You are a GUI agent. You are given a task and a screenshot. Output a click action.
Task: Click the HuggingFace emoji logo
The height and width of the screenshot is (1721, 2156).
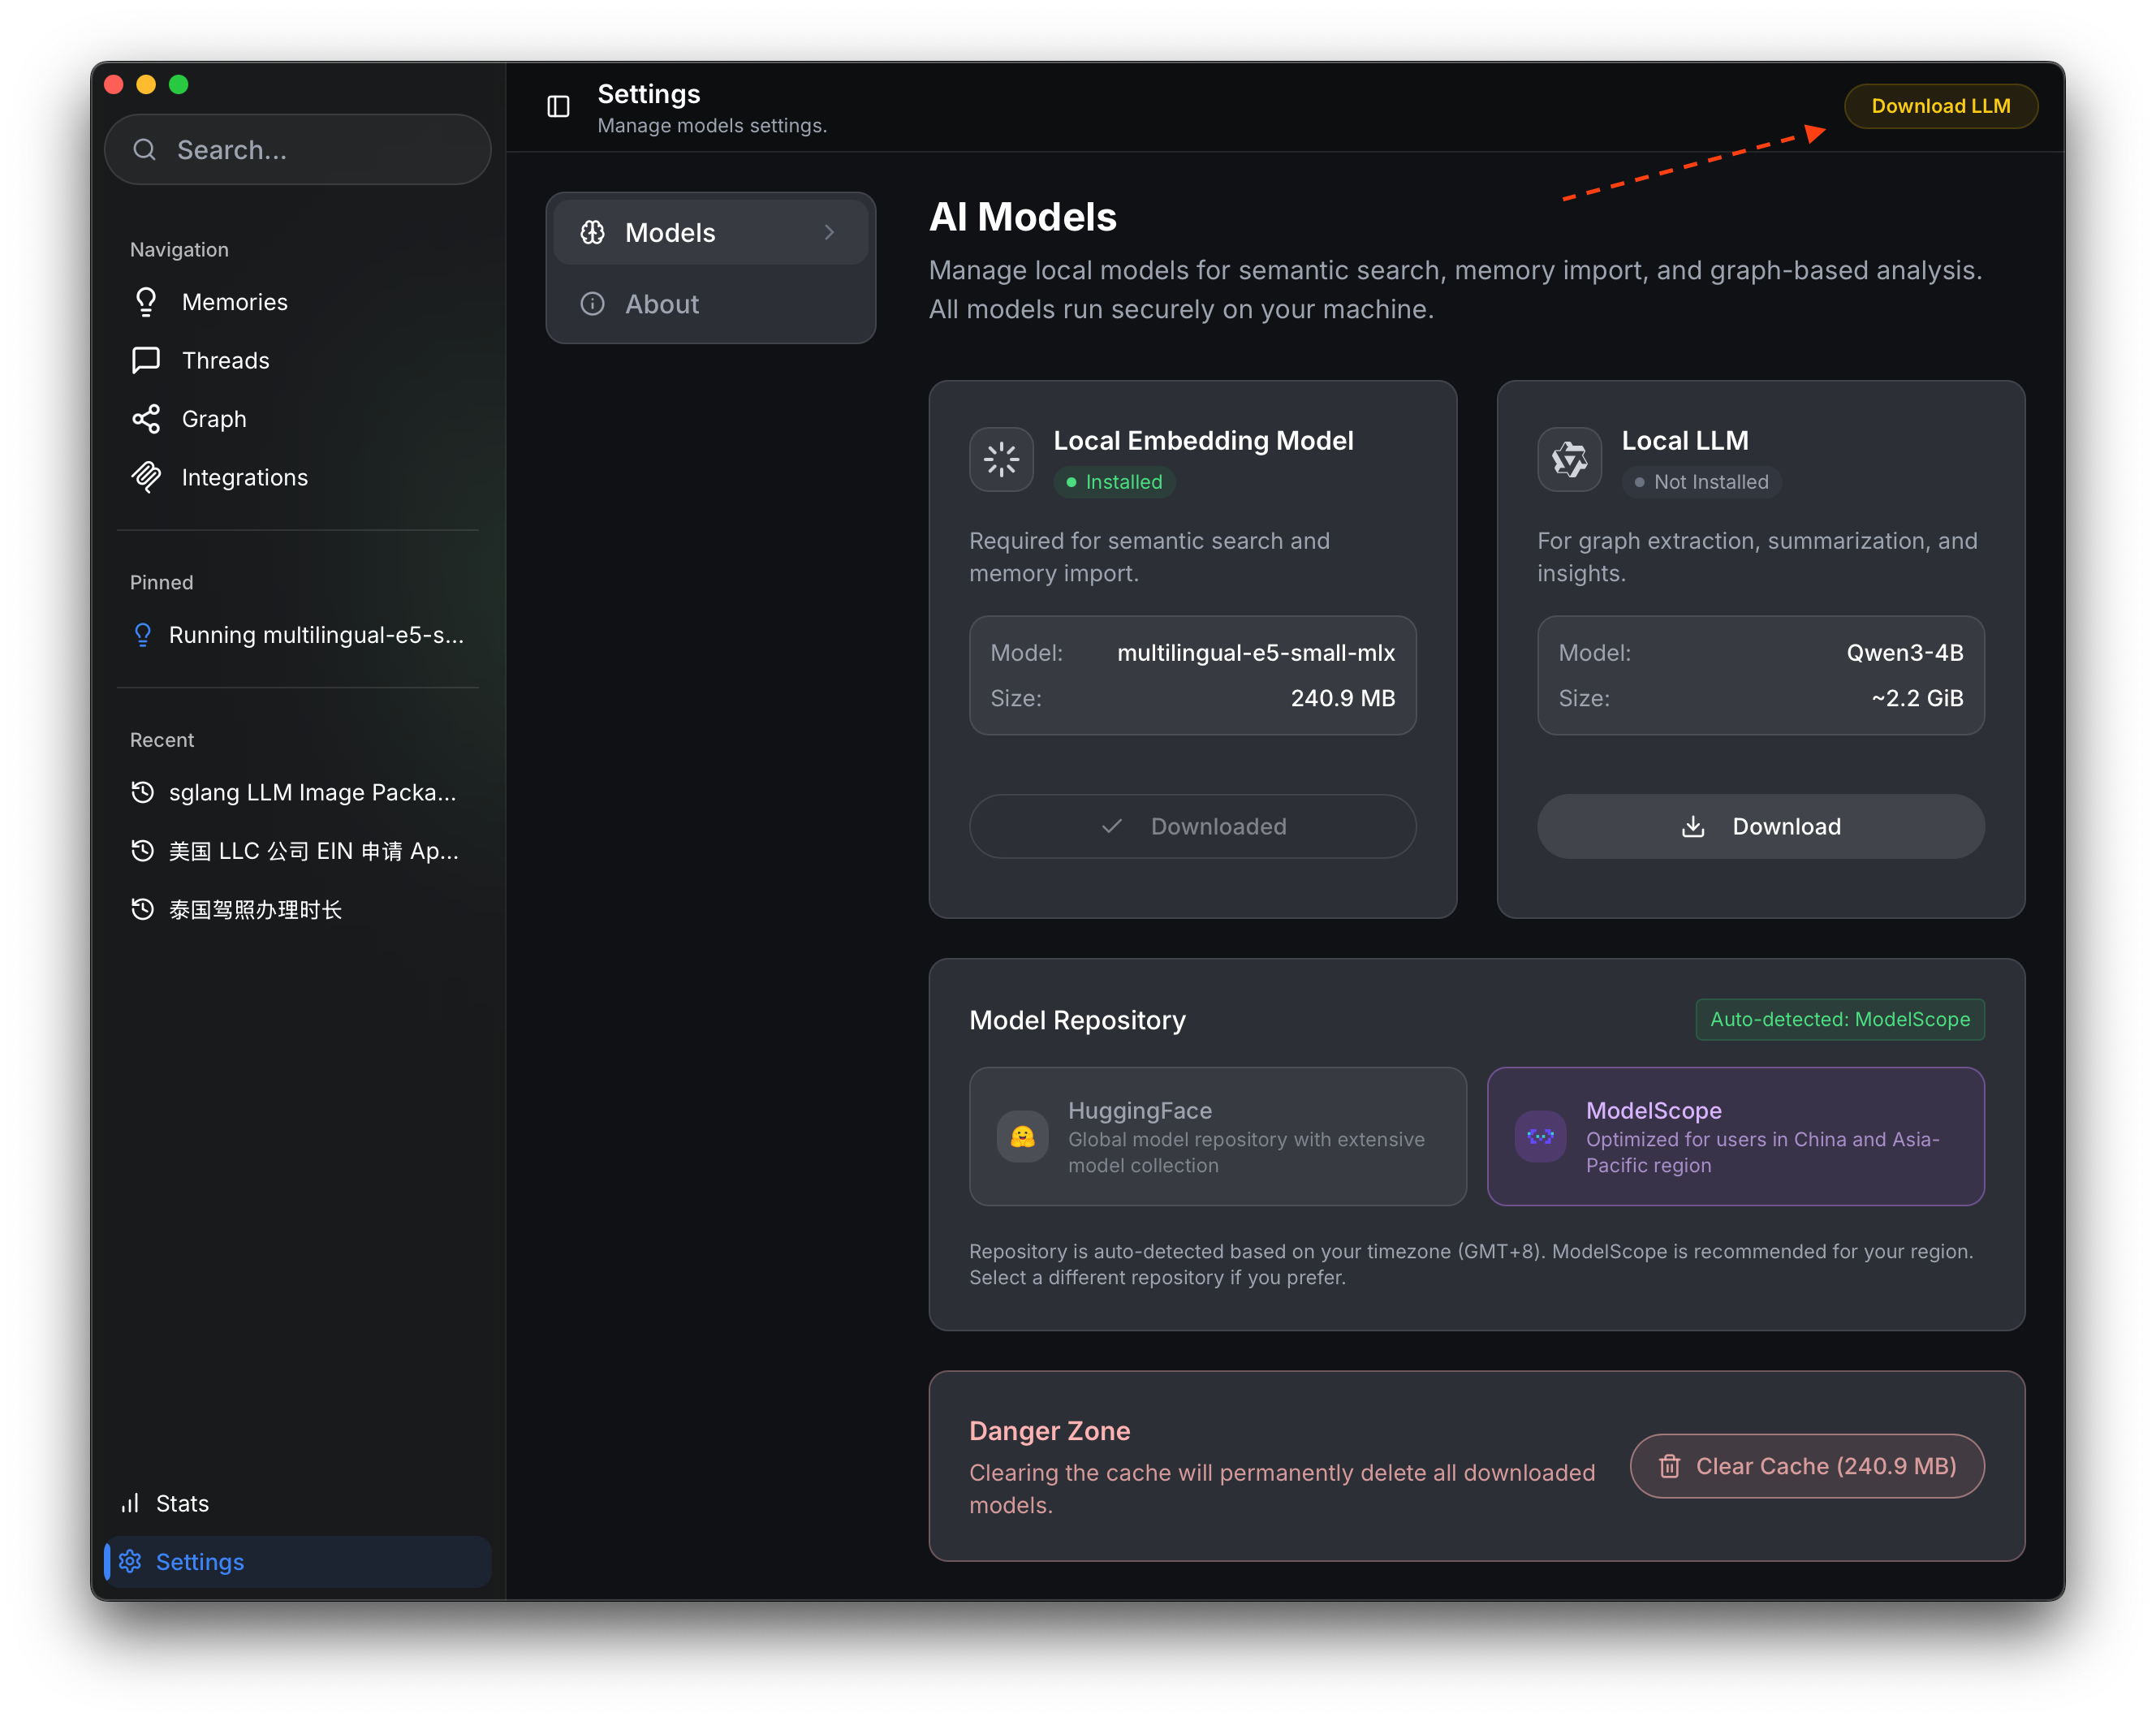pos(1022,1137)
